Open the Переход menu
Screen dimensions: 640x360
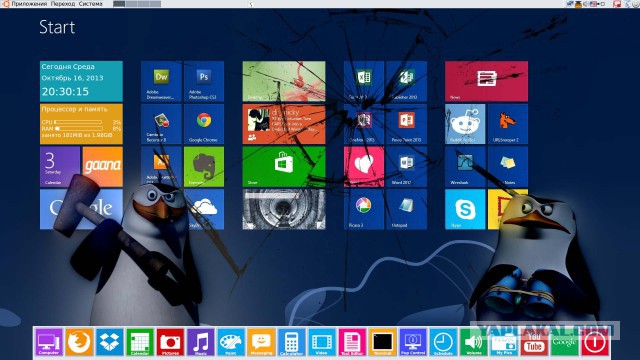point(63,4)
